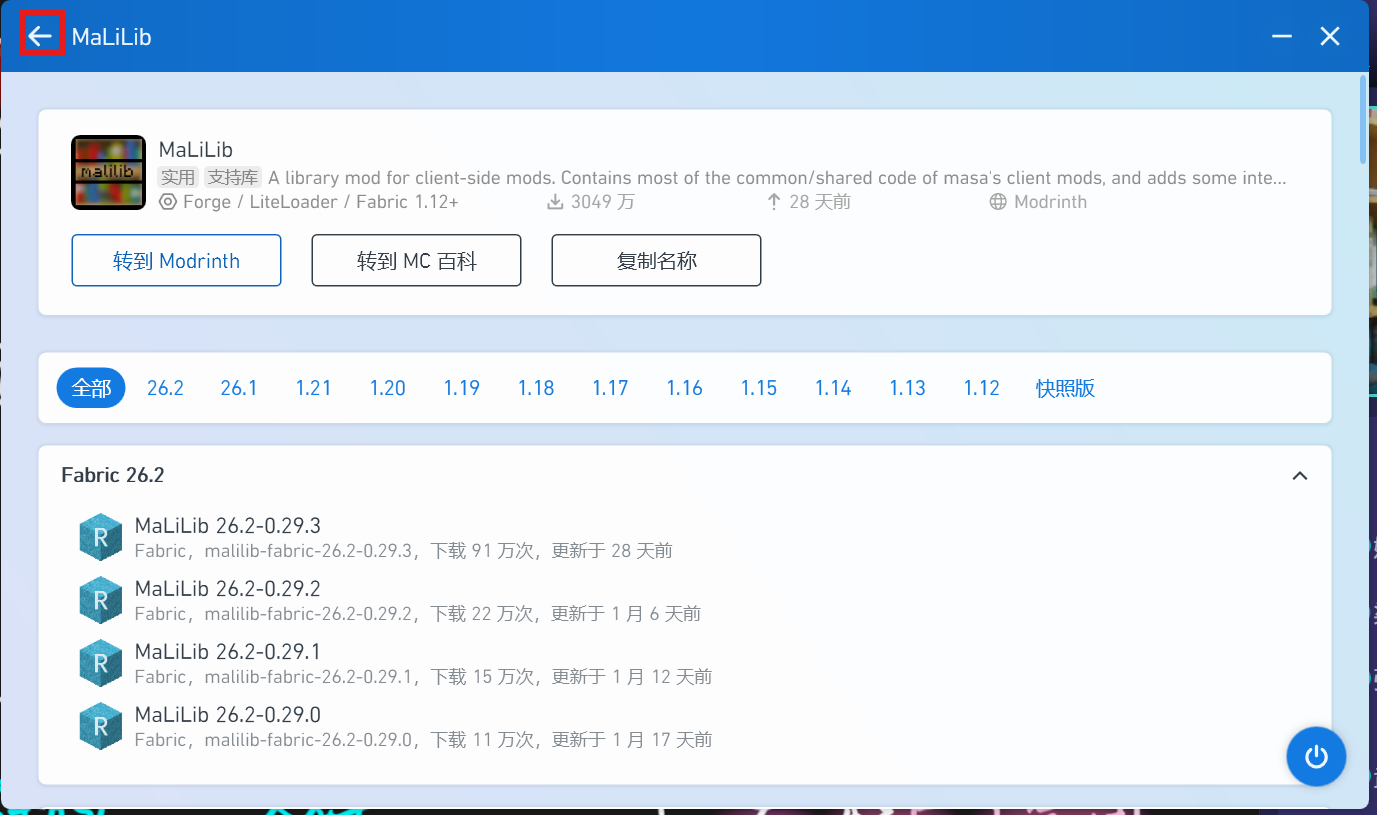Click the 28 天前 update time in the info card

coord(820,202)
